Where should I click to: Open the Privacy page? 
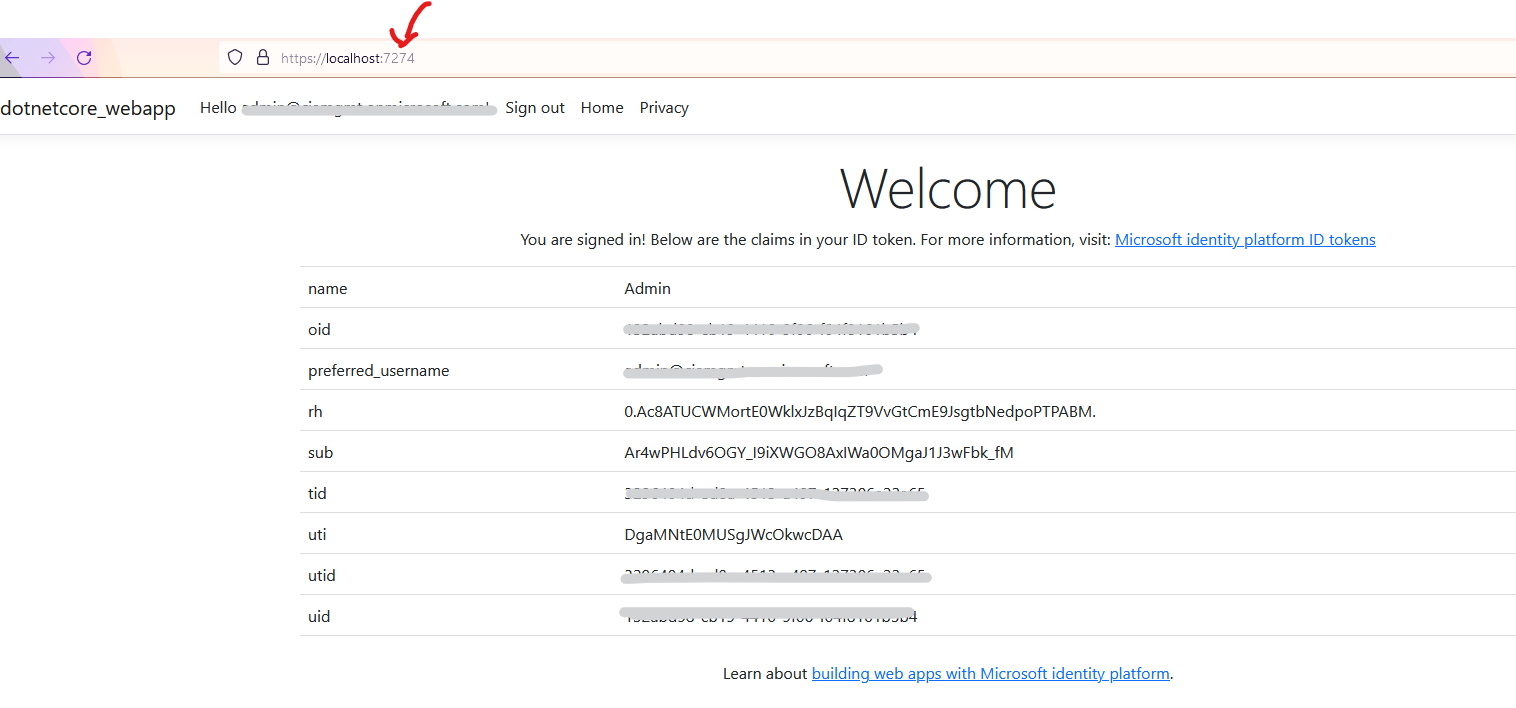663,107
